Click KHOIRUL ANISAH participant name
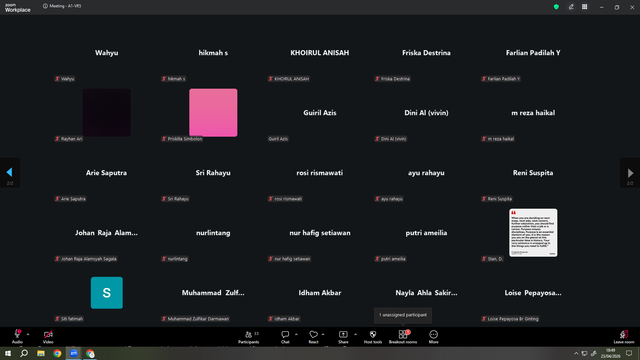This screenshot has width=640, height=360. point(320,53)
